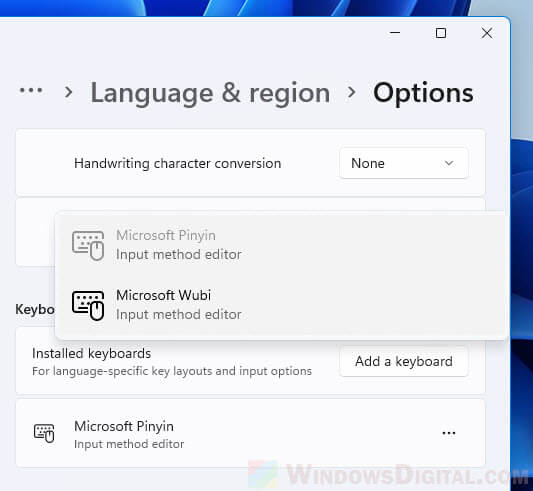Click the installed Microsoft Pinyin keyboard icon
The width and height of the screenshot is (533, 491).
(x=44, y=433)
